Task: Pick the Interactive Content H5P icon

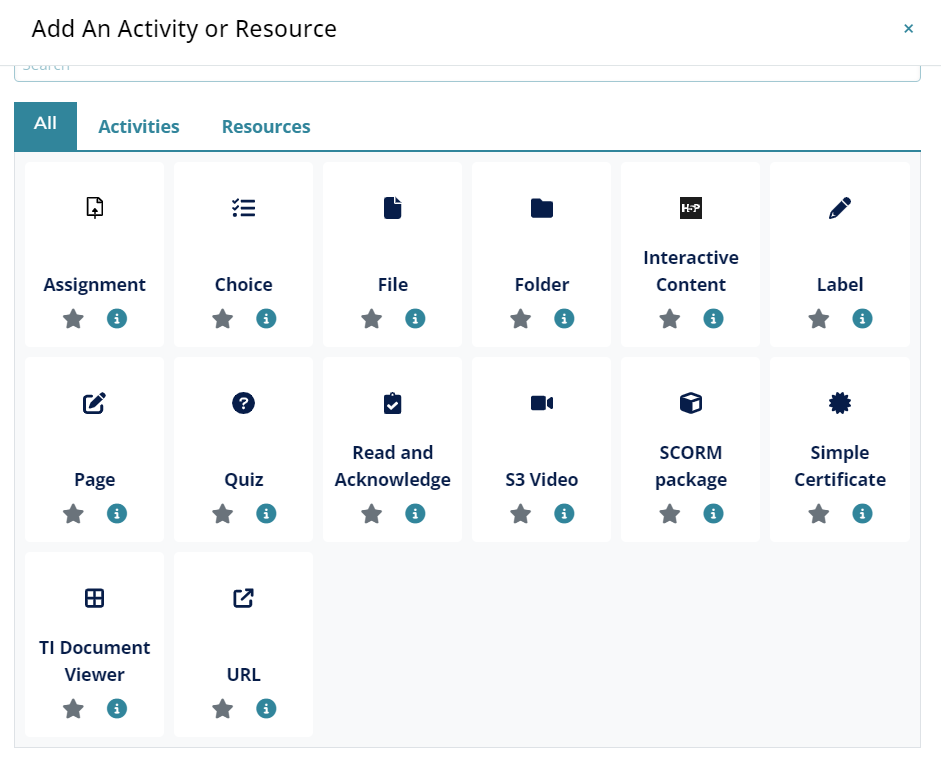Action: click(691, 208)
